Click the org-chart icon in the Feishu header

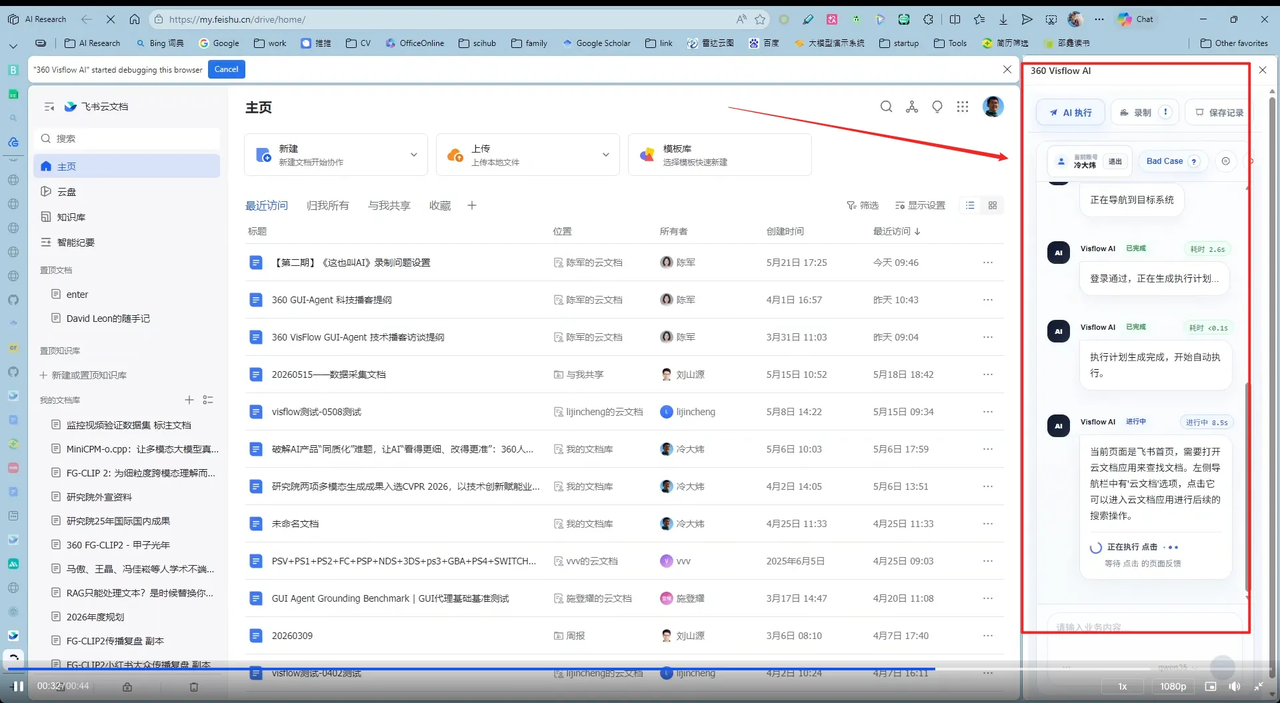tap(912, 107)
